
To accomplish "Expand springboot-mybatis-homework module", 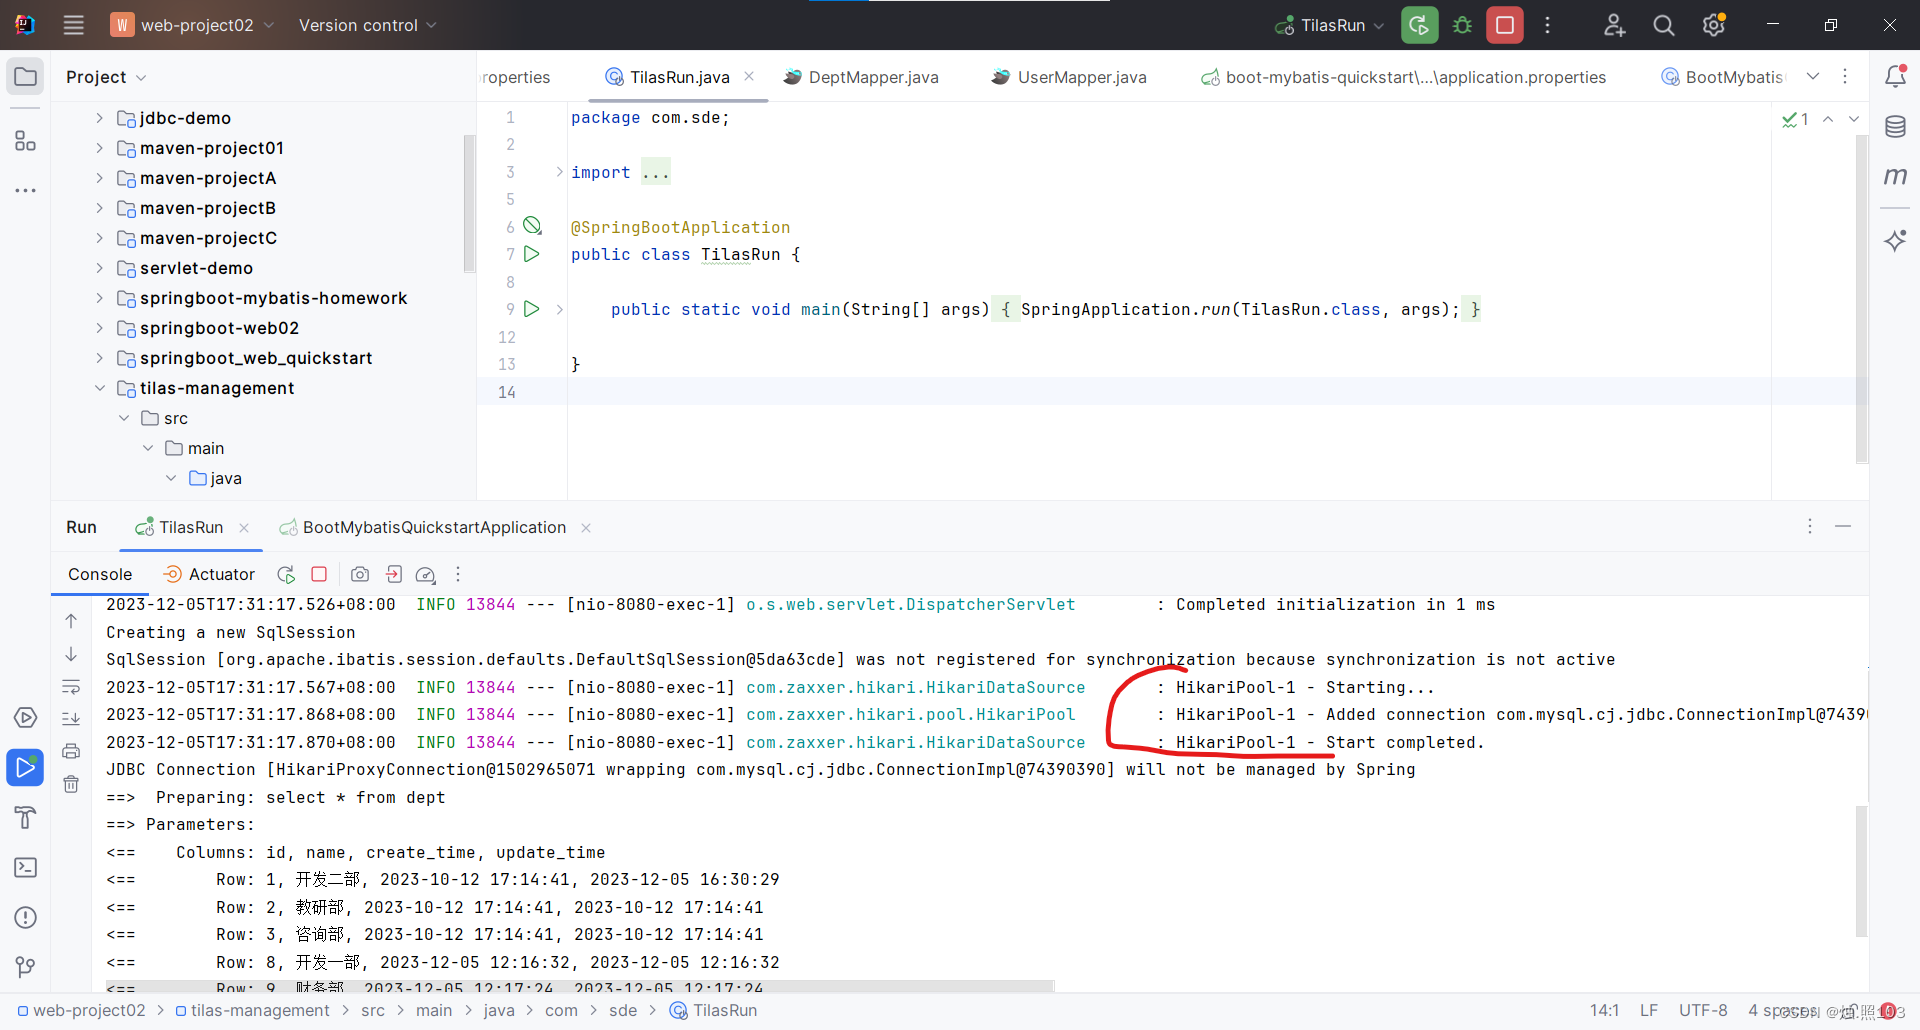I will tap(99, 298).
